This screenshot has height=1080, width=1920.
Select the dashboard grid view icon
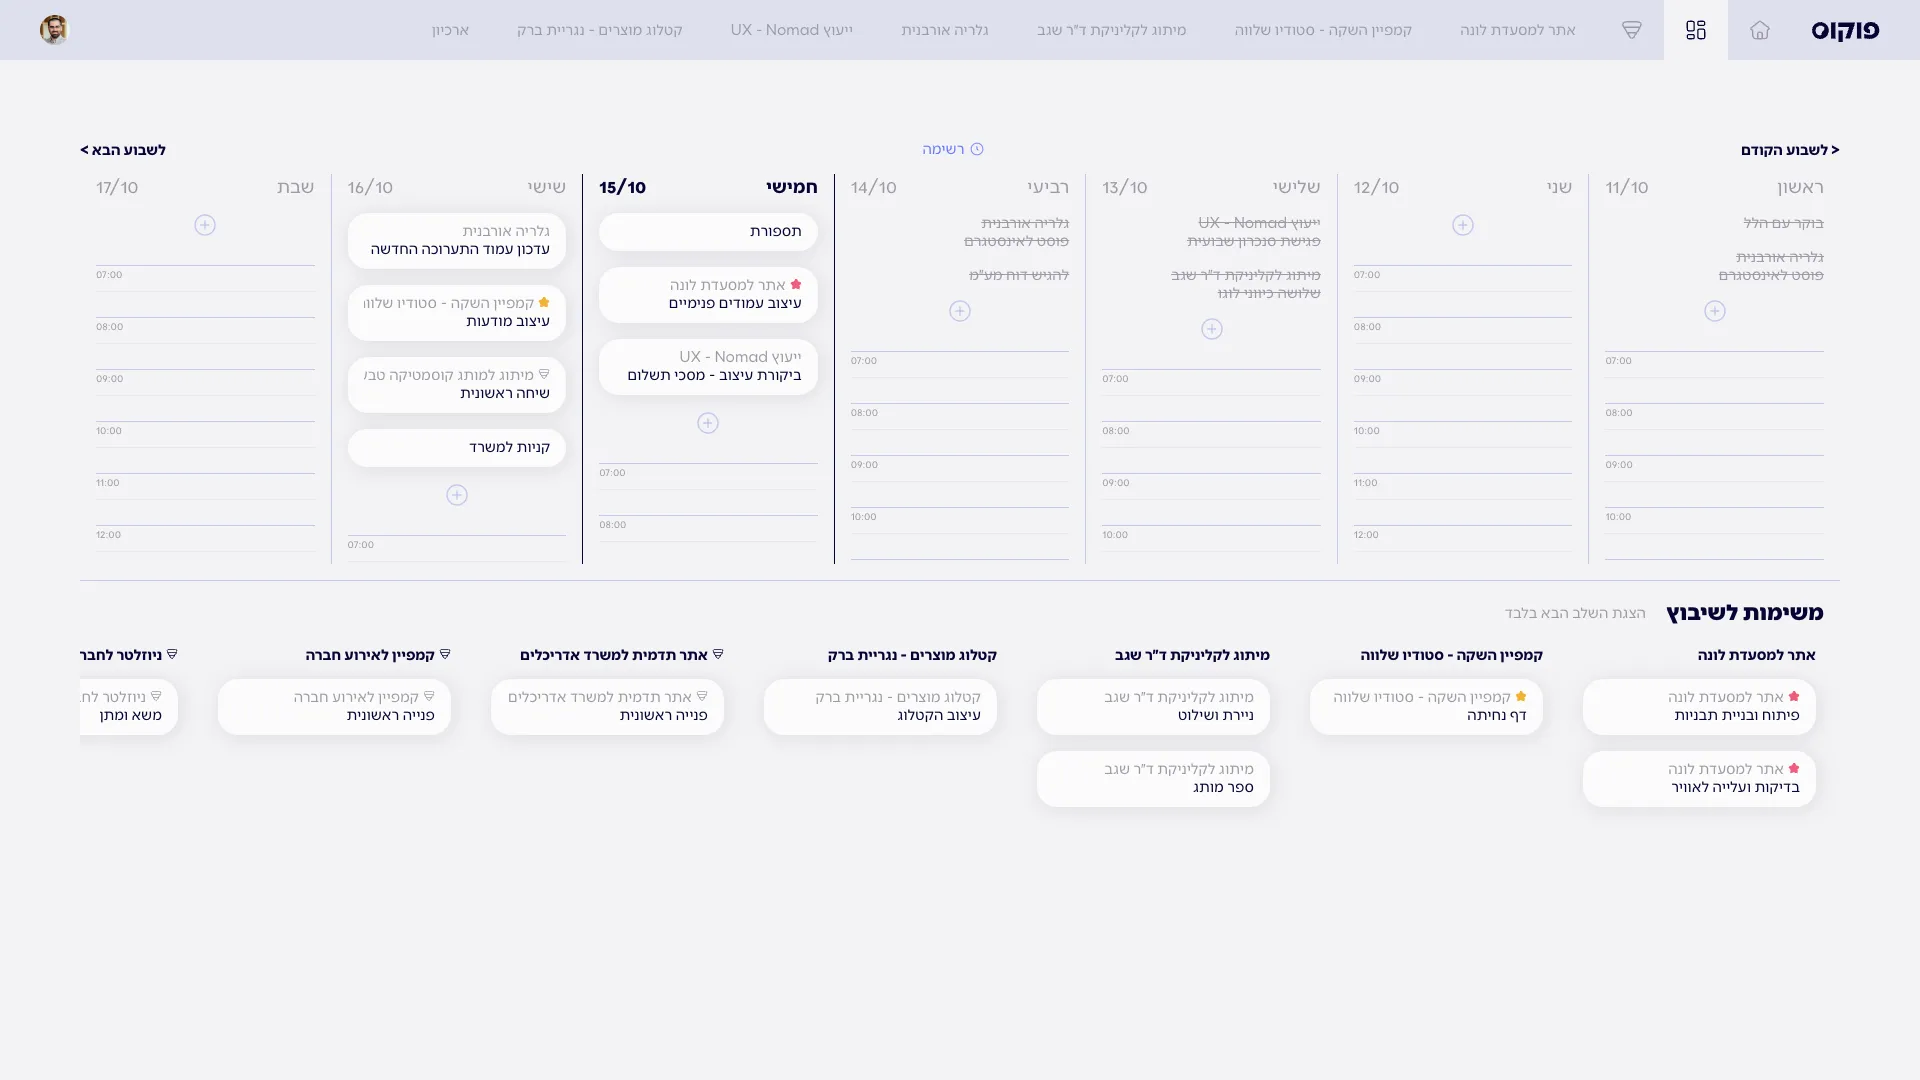point(1696,30)
